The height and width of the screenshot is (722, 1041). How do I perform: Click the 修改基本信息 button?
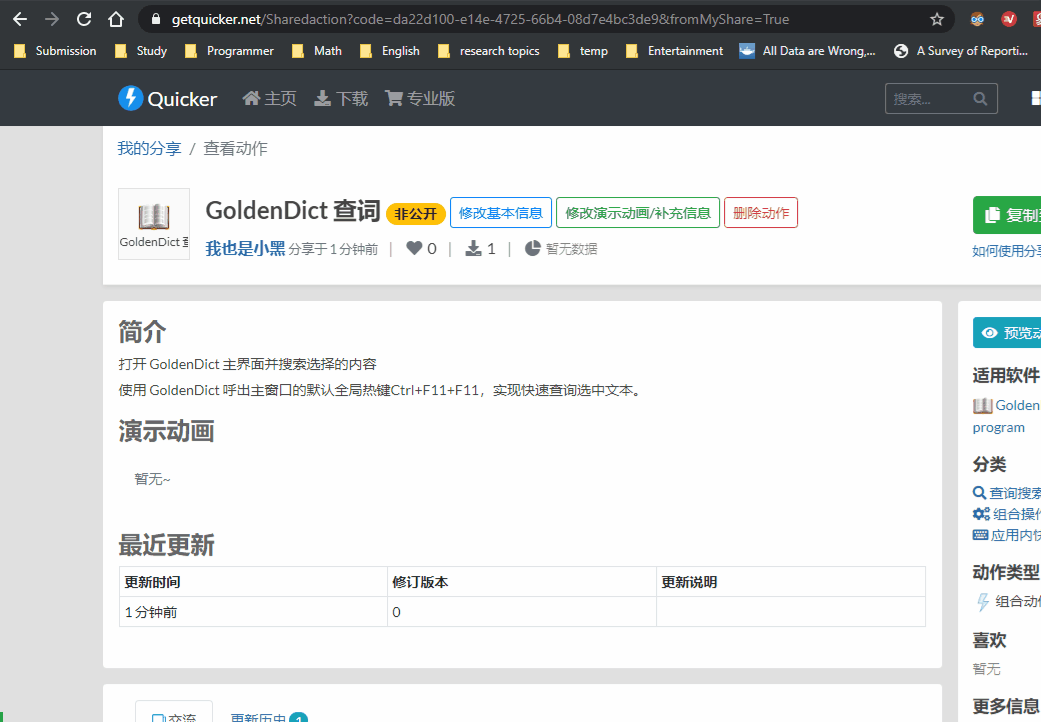point(500,213)
